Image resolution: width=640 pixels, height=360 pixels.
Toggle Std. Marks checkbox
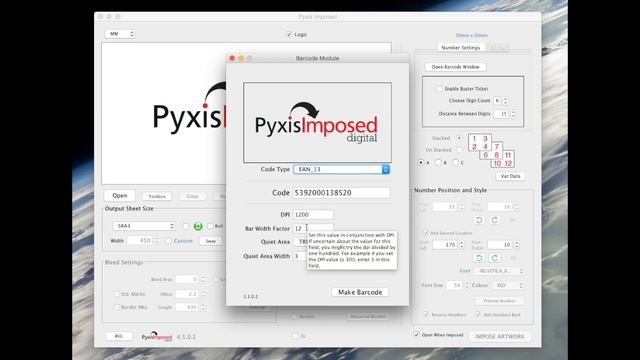(x=116, y=294)
